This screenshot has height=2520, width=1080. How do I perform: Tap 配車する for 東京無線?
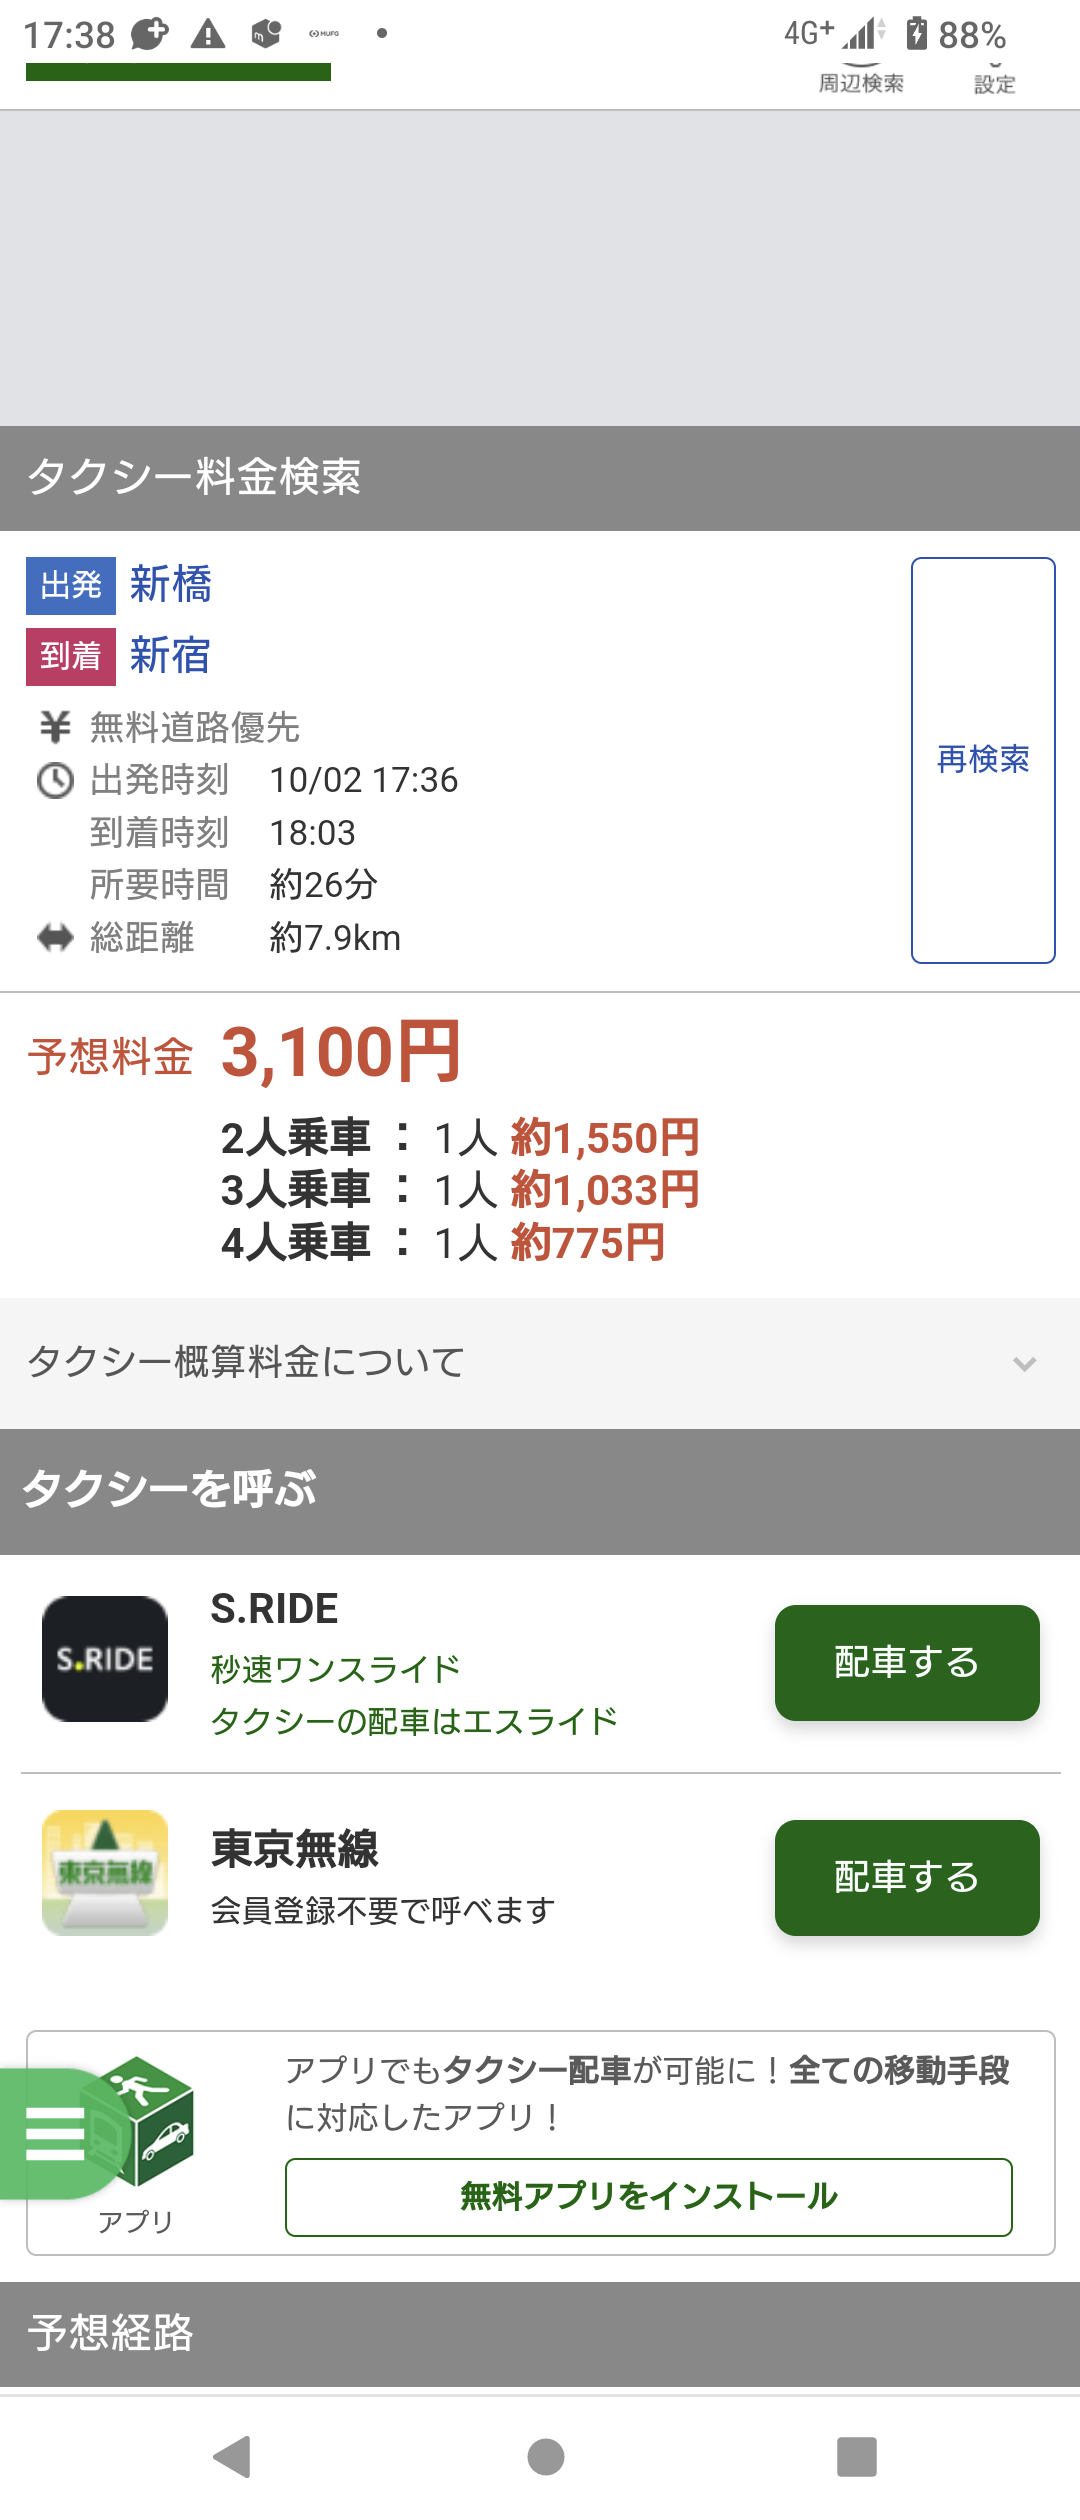pyautogui.click(x=907, y=1877)
